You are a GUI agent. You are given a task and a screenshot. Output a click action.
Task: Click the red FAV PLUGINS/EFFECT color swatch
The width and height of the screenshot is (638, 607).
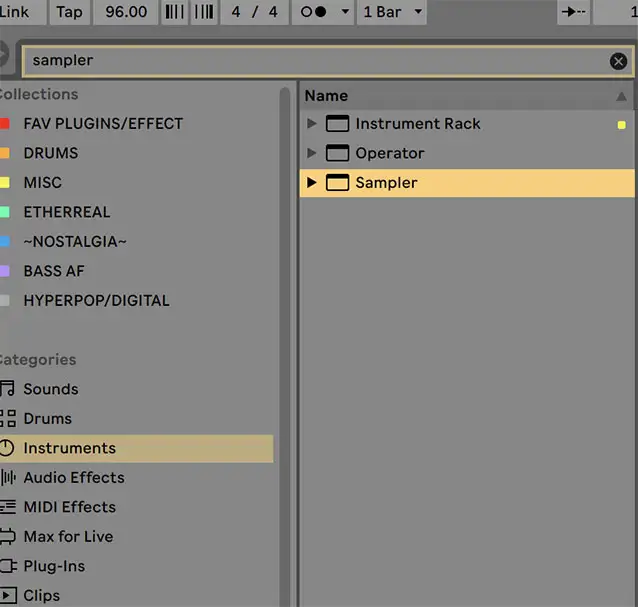pyautogui.click(x=5, y=124)
